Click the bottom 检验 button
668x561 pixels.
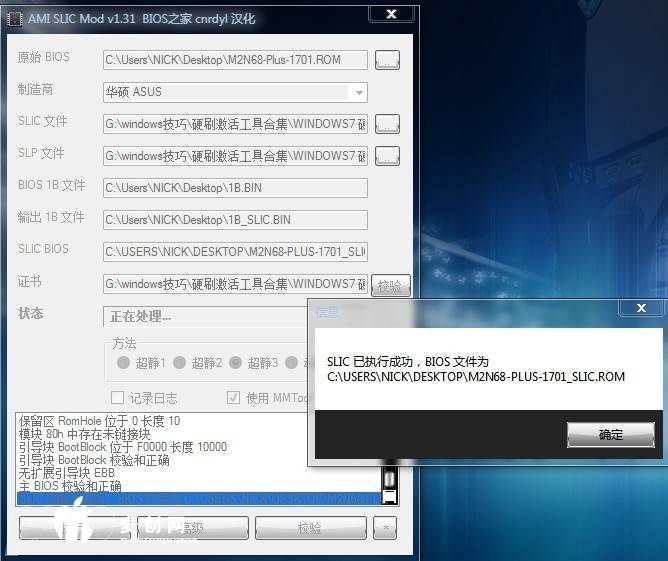click(x=309, y=527)
